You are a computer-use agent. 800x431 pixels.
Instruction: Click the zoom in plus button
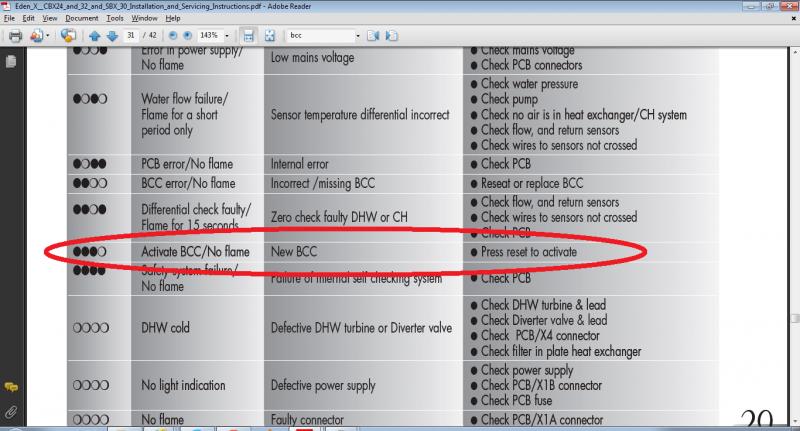click(x=189, y=35)
